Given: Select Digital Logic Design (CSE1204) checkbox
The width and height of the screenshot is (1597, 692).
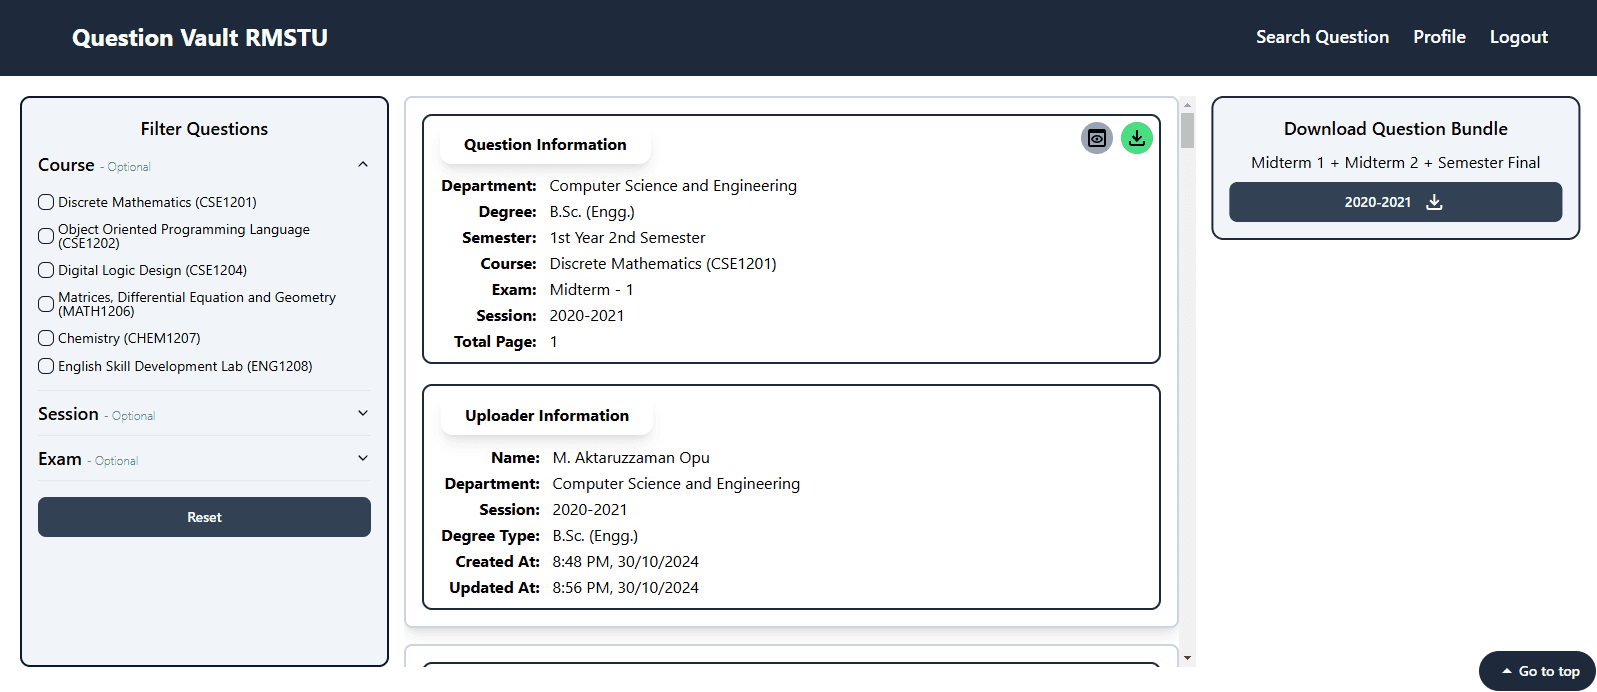Looking at the screenshot, I should pyautogui.click(x=46, y=270).
